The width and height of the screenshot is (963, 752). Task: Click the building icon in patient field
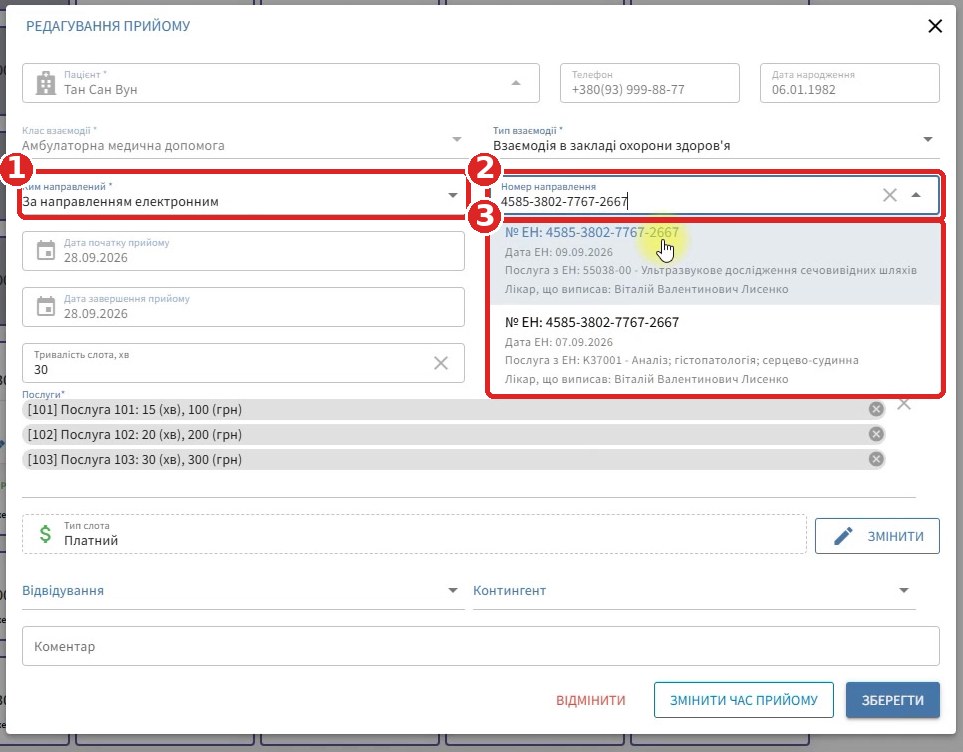pos(46,83)
